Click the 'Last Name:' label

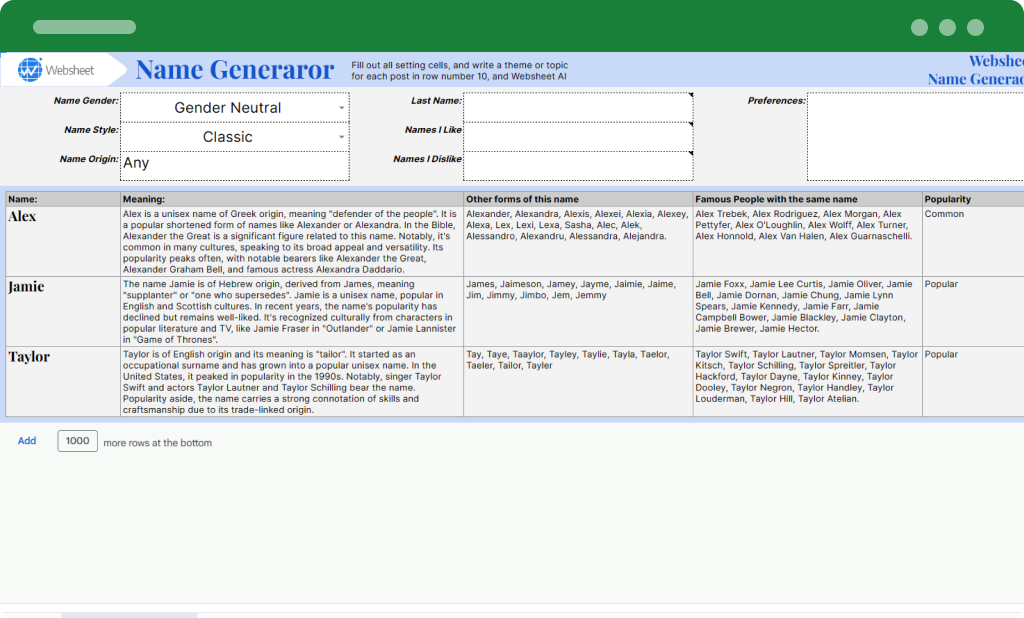[436, 101]
